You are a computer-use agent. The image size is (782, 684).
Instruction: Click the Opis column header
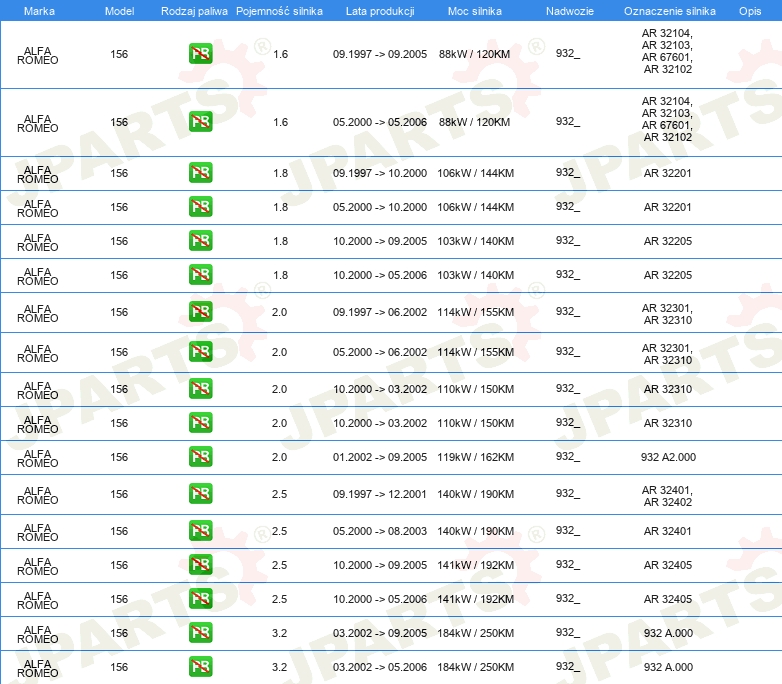coord(749,10)
